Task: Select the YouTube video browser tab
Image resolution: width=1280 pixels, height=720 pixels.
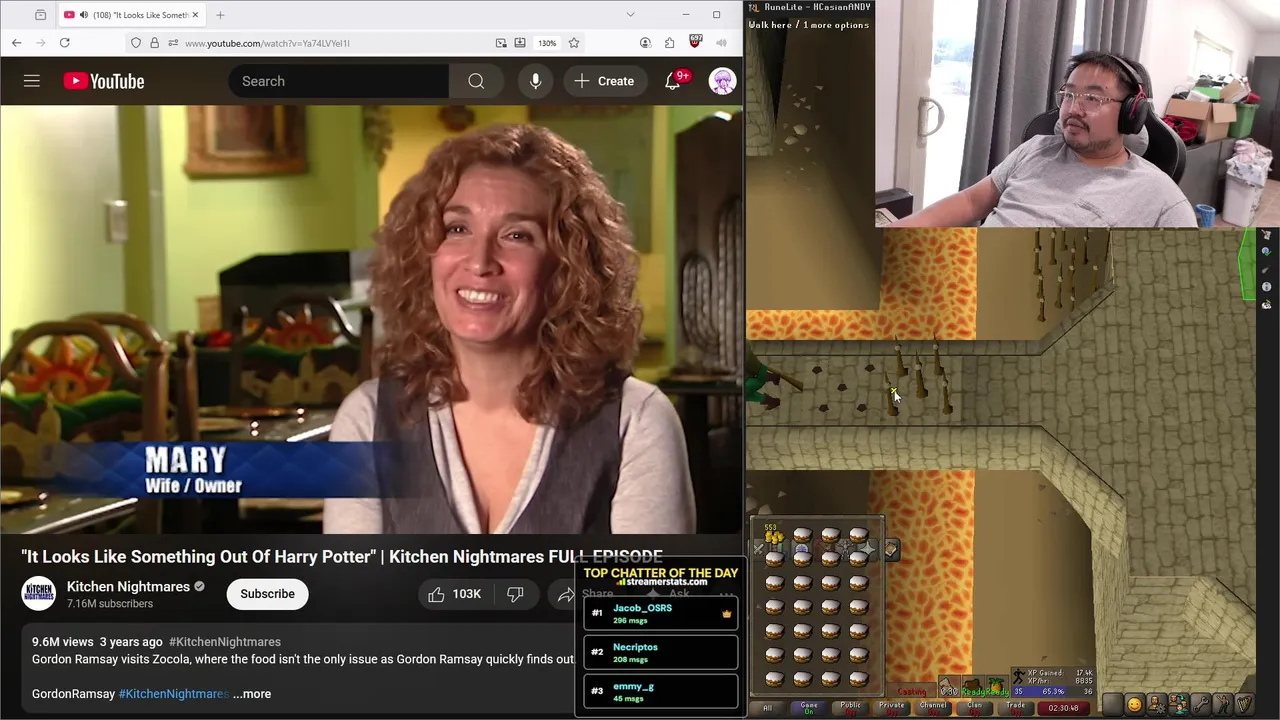Action: [131, 15]
